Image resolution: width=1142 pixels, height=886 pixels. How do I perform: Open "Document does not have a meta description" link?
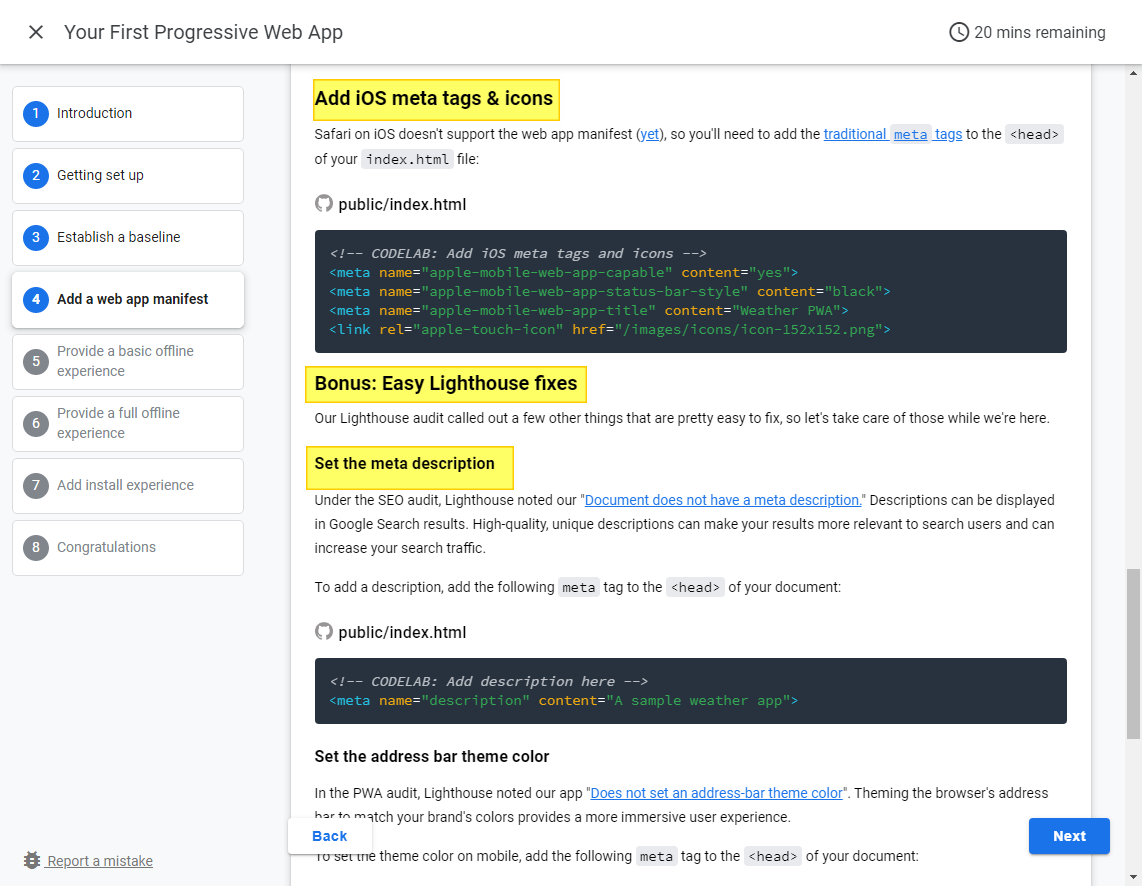pyautogui.click(x=723, y=500)
